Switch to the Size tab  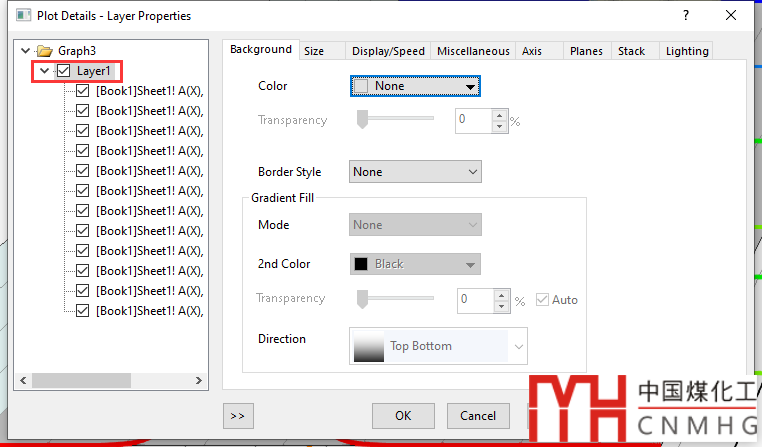pos(314,51)
